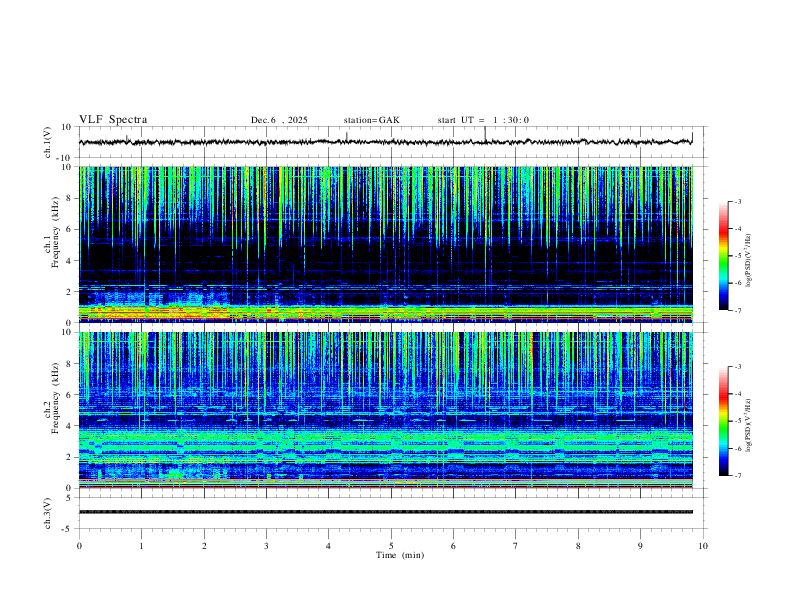Click the "-7" label on ch.1 colorbar

(737, 310)
